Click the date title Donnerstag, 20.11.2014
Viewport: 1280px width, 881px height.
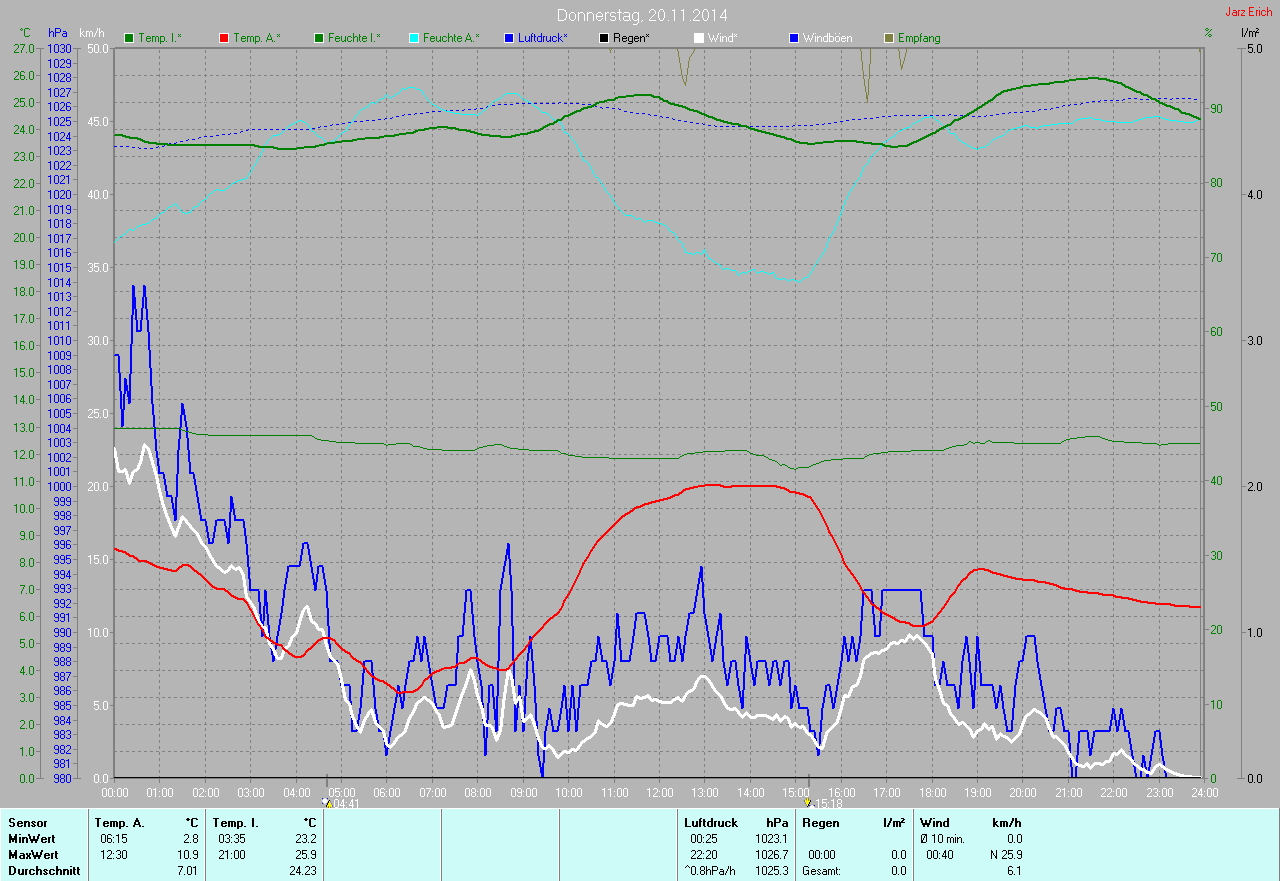[641, 15]
